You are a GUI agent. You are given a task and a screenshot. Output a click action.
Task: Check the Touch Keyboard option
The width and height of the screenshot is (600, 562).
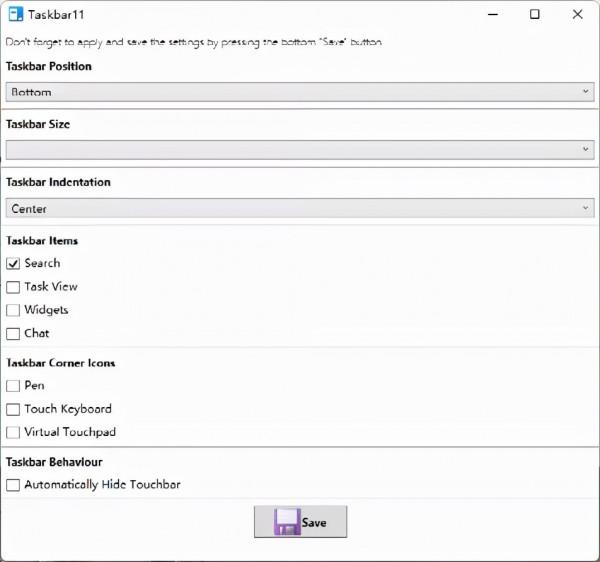13,409
